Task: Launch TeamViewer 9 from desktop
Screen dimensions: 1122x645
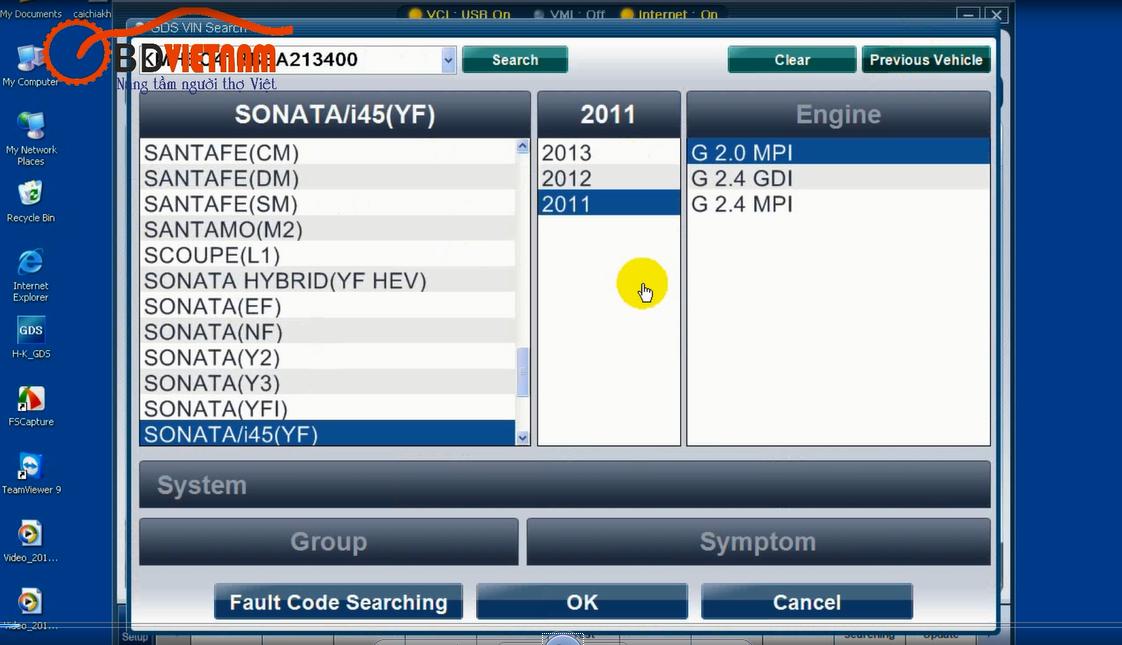Action: pos(31,473)
